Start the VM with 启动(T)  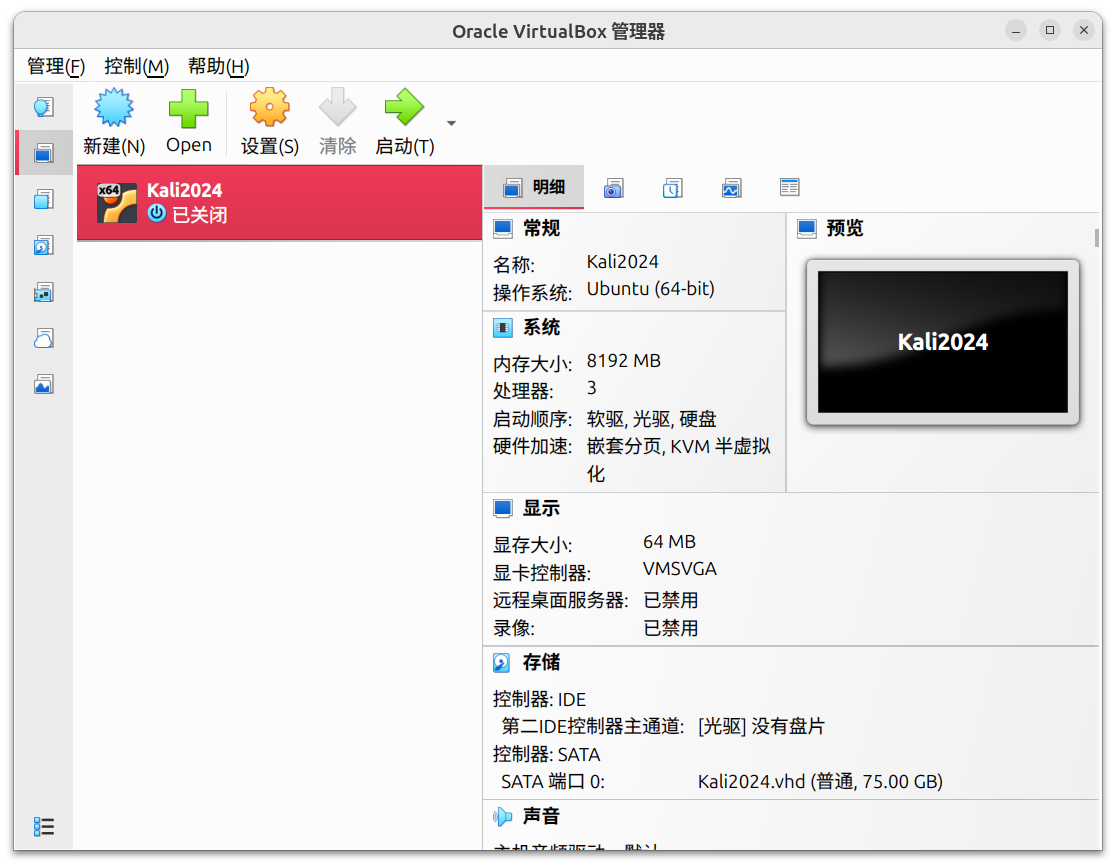click(x=404, y=122)
